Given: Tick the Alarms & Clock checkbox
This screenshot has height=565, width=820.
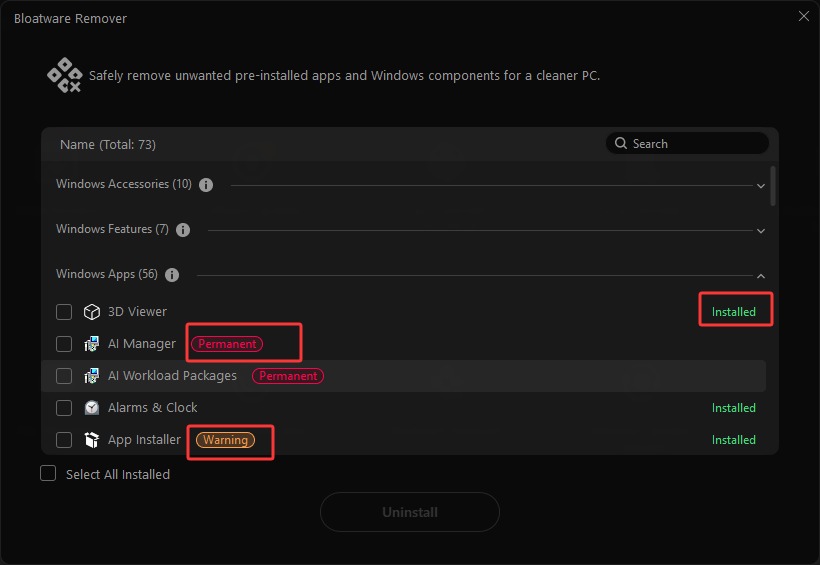Looking at the screenshot, I should [64, 408].
